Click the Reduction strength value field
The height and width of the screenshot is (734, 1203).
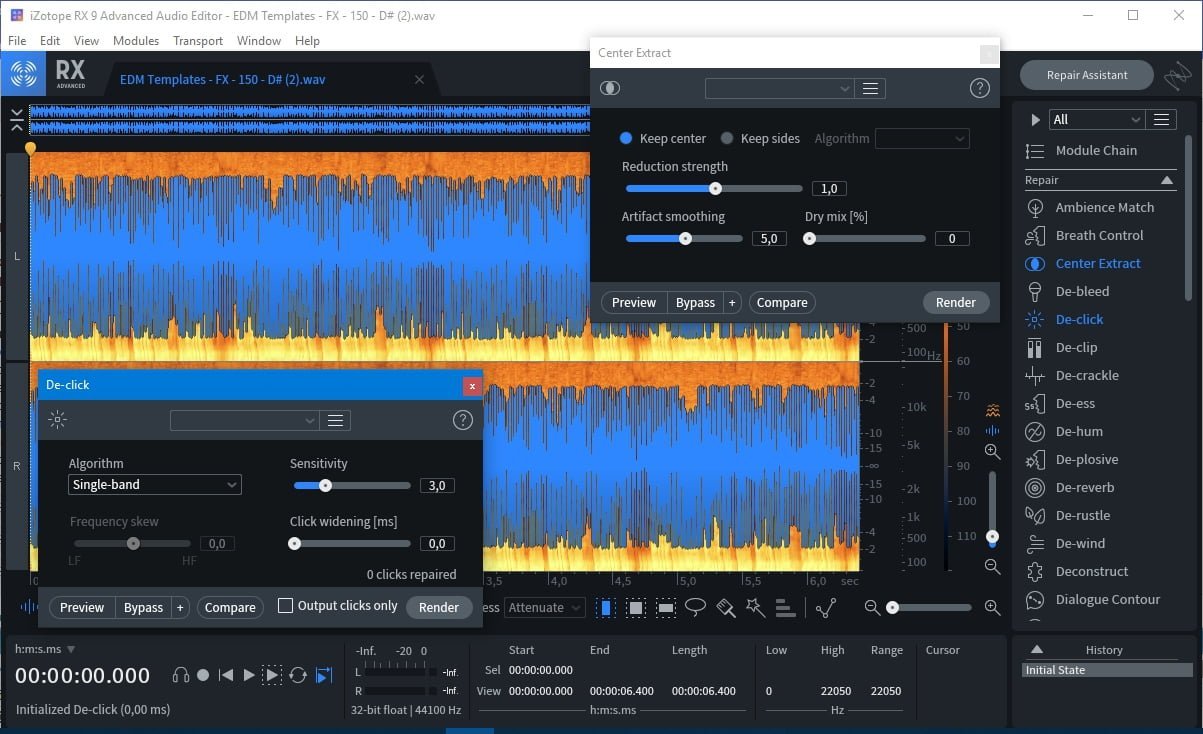pyautogui.click(x=829, y=188)
